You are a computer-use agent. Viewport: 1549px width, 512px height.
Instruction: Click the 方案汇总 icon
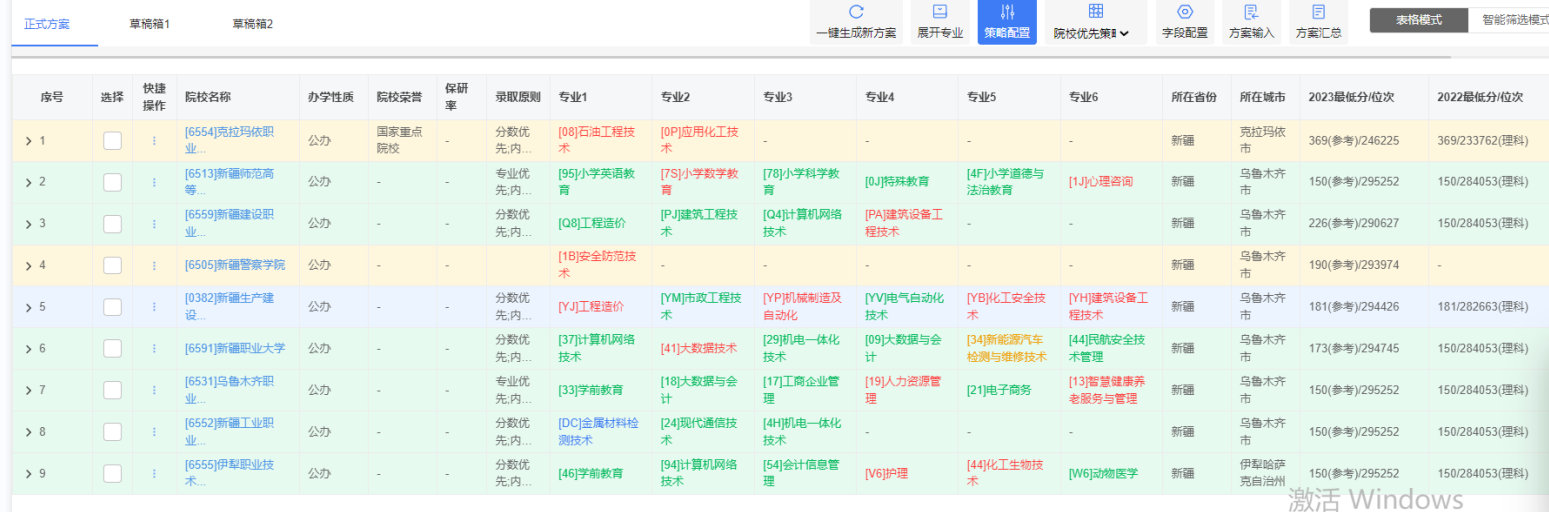coord(1319,12)
